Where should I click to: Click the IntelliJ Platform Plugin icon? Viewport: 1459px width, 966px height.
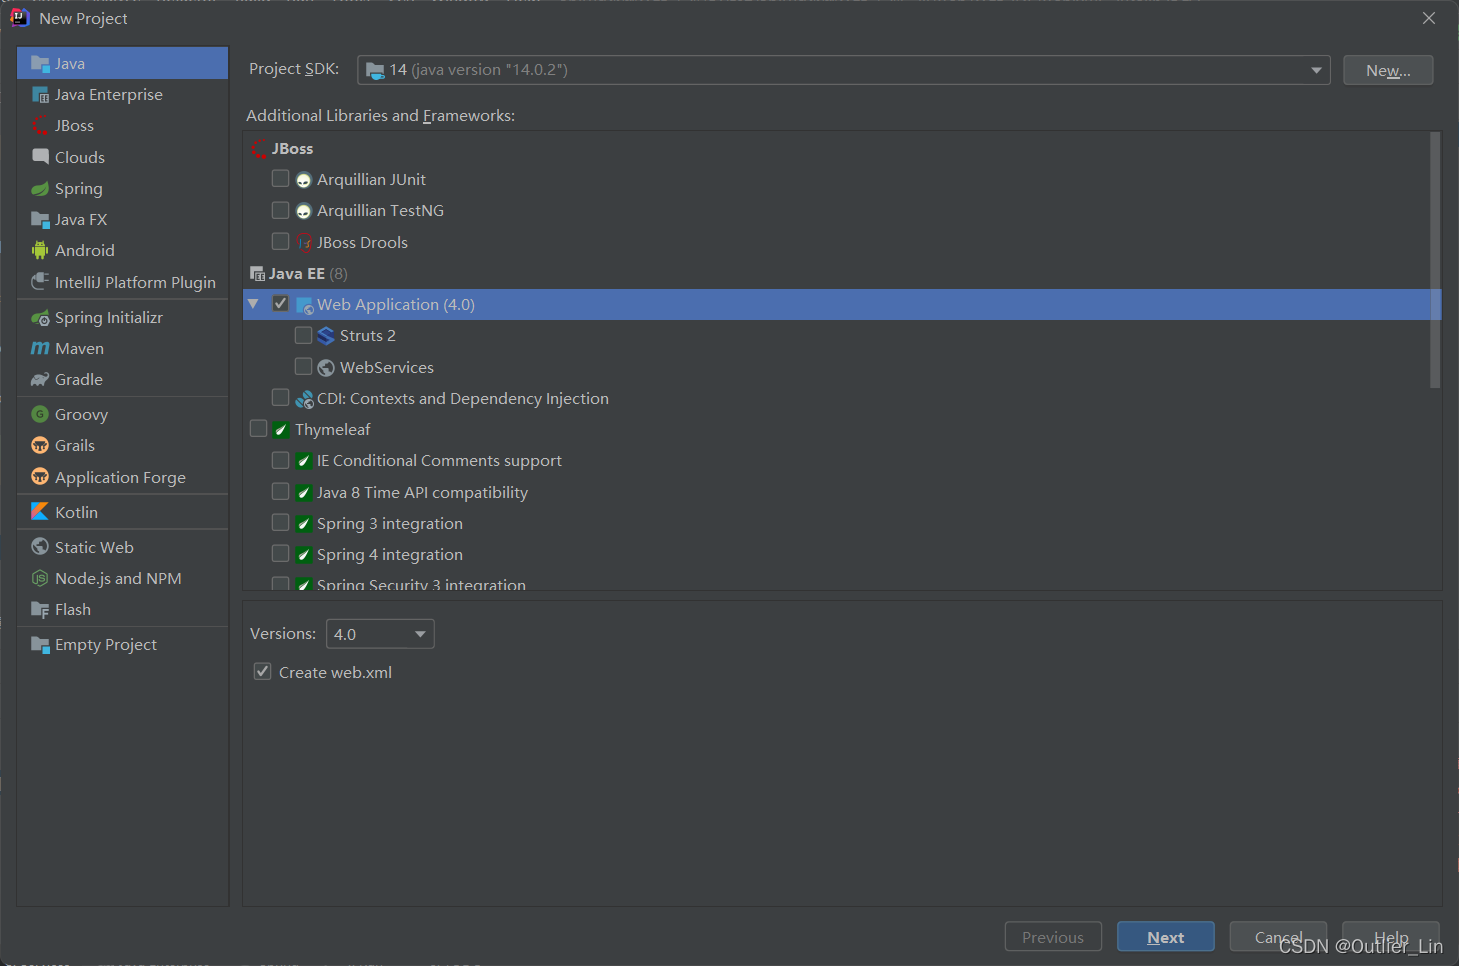point(40,282)
